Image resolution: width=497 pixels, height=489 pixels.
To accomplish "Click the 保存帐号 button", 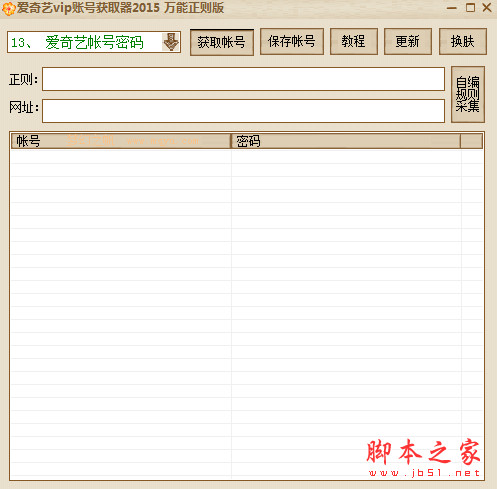I will coord(292,42).
